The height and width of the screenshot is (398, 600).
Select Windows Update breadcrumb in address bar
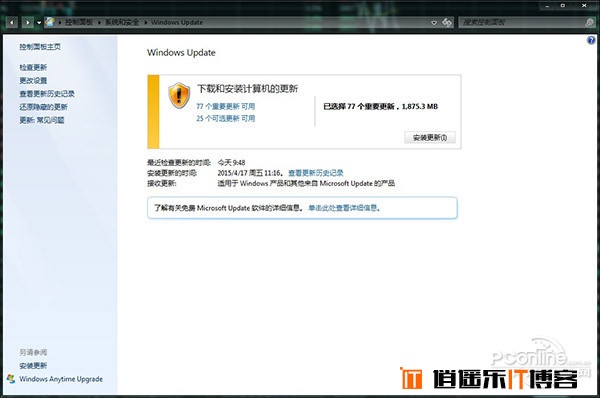click(x=177, y=22)
